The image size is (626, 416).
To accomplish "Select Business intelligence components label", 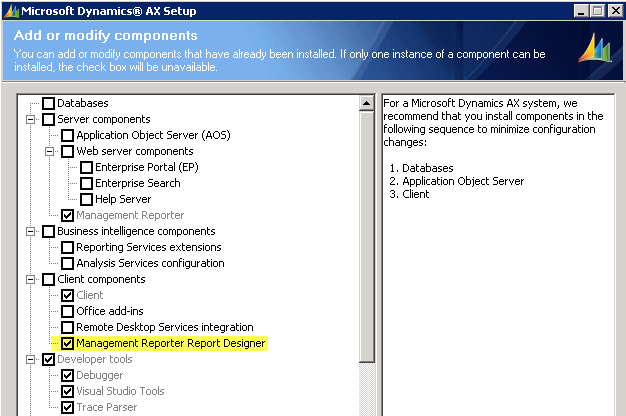I will [136, 231].
